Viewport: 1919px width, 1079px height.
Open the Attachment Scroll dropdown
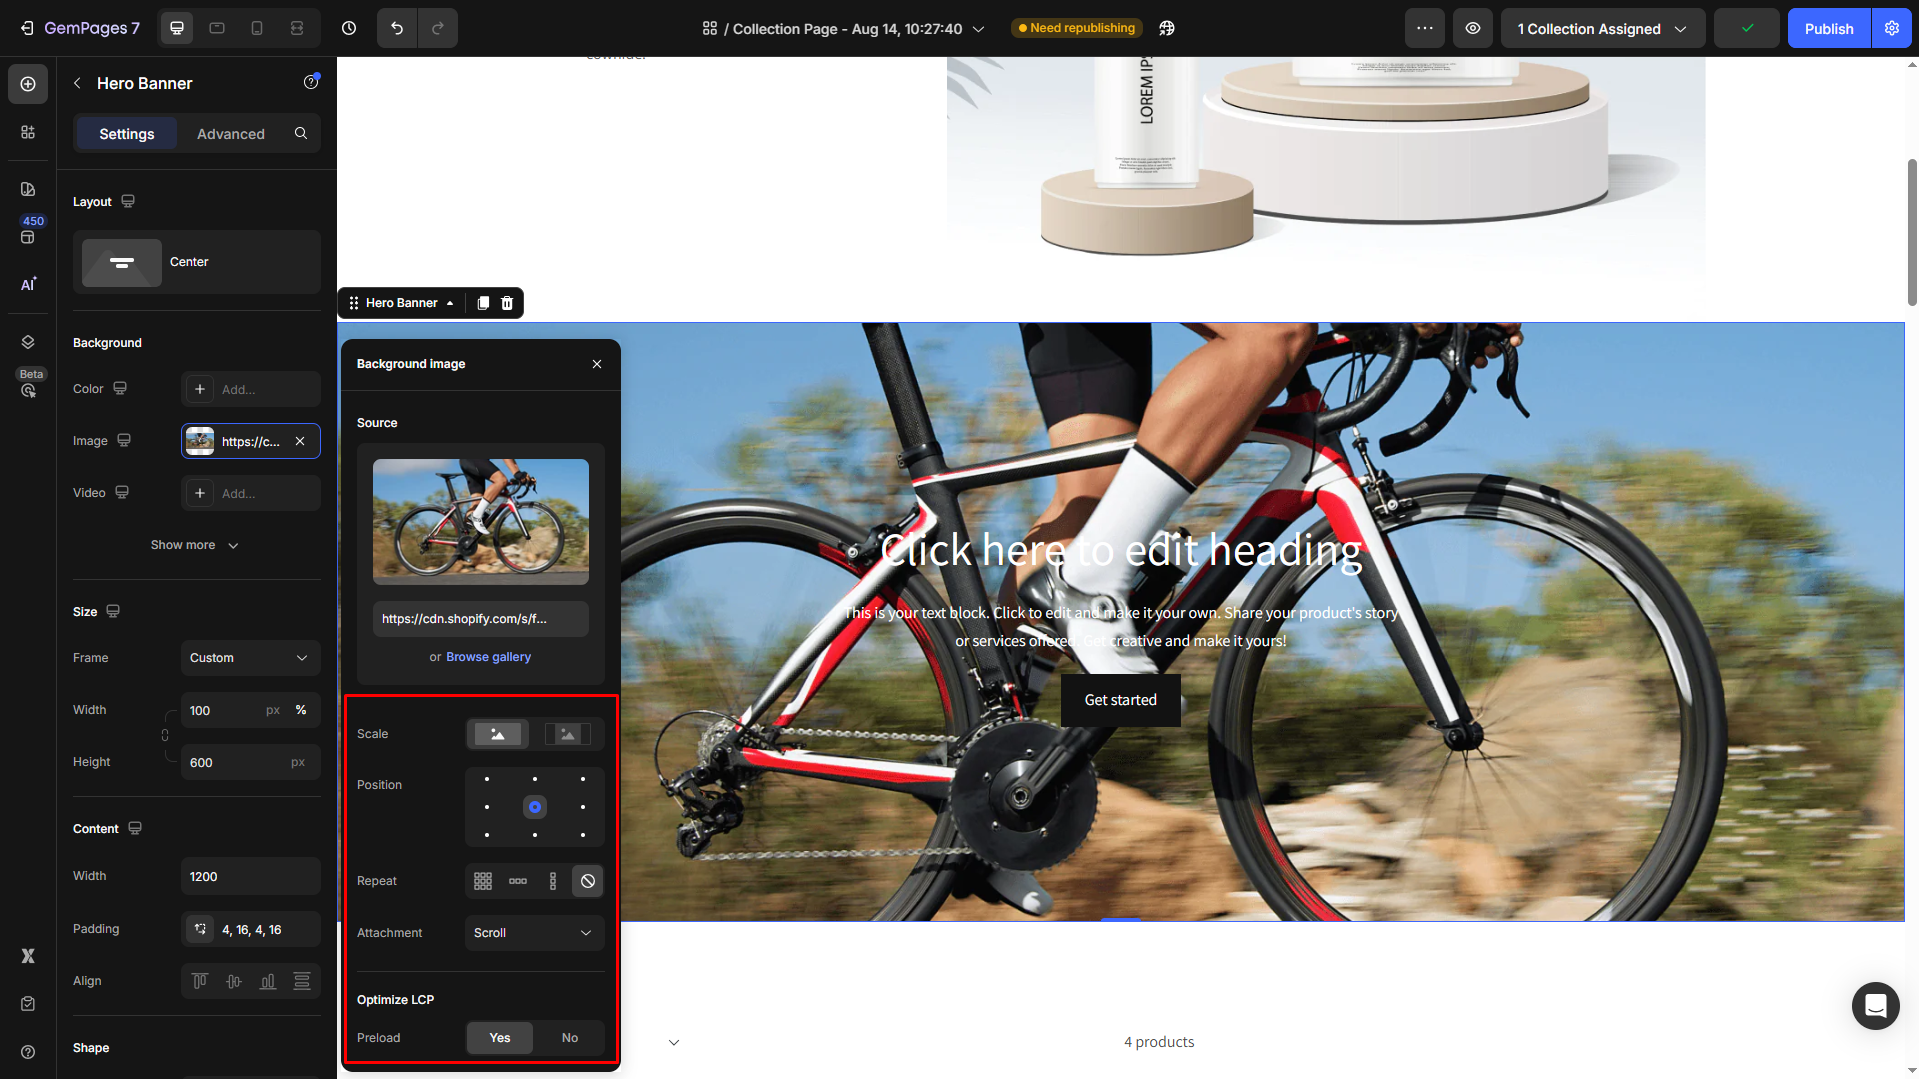(534, 933)
